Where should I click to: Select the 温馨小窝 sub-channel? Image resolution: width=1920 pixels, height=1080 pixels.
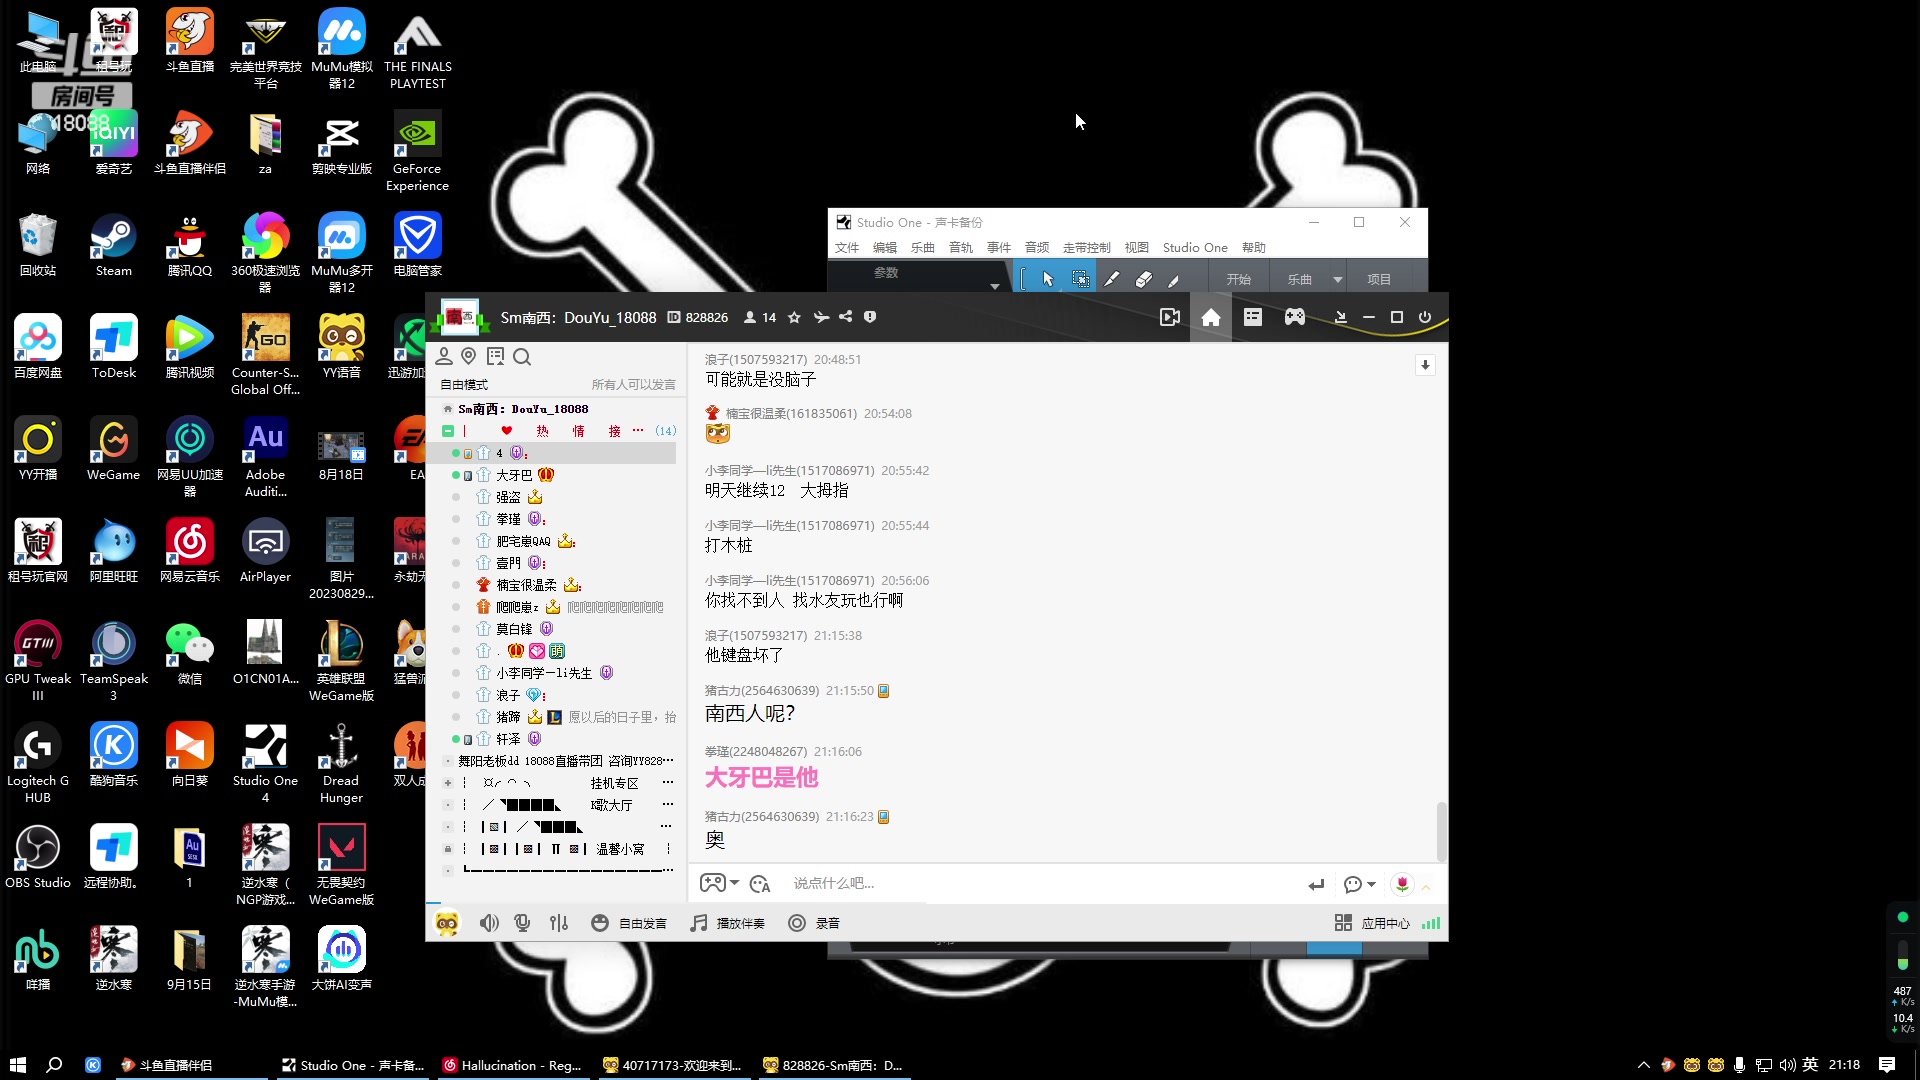(x=620, y=849)
